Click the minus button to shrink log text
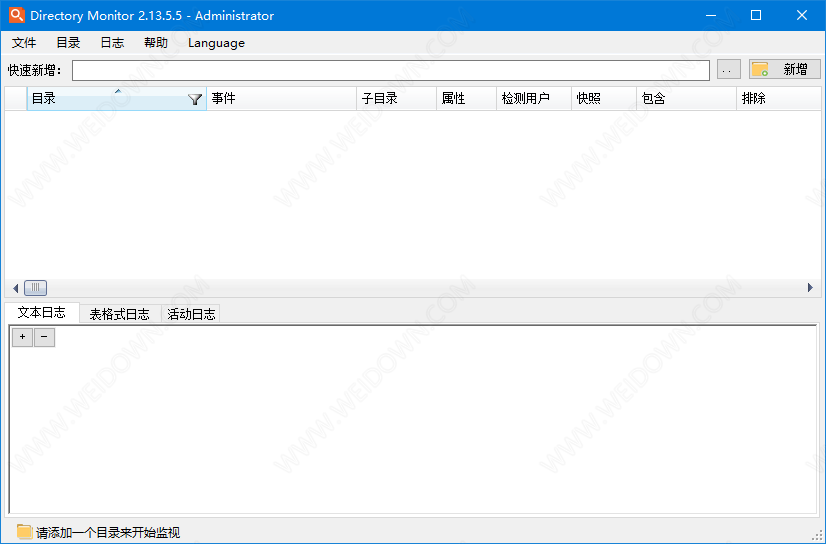 44,337
